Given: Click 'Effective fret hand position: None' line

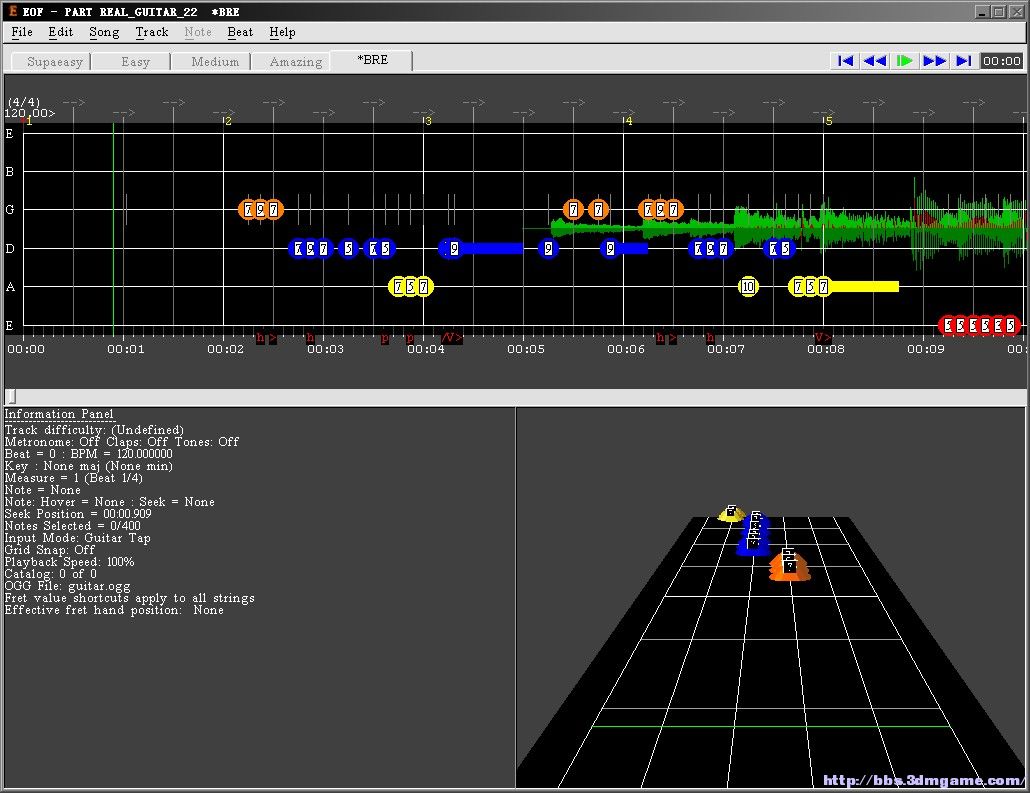Looking at the screenshot, I should 114,610.
